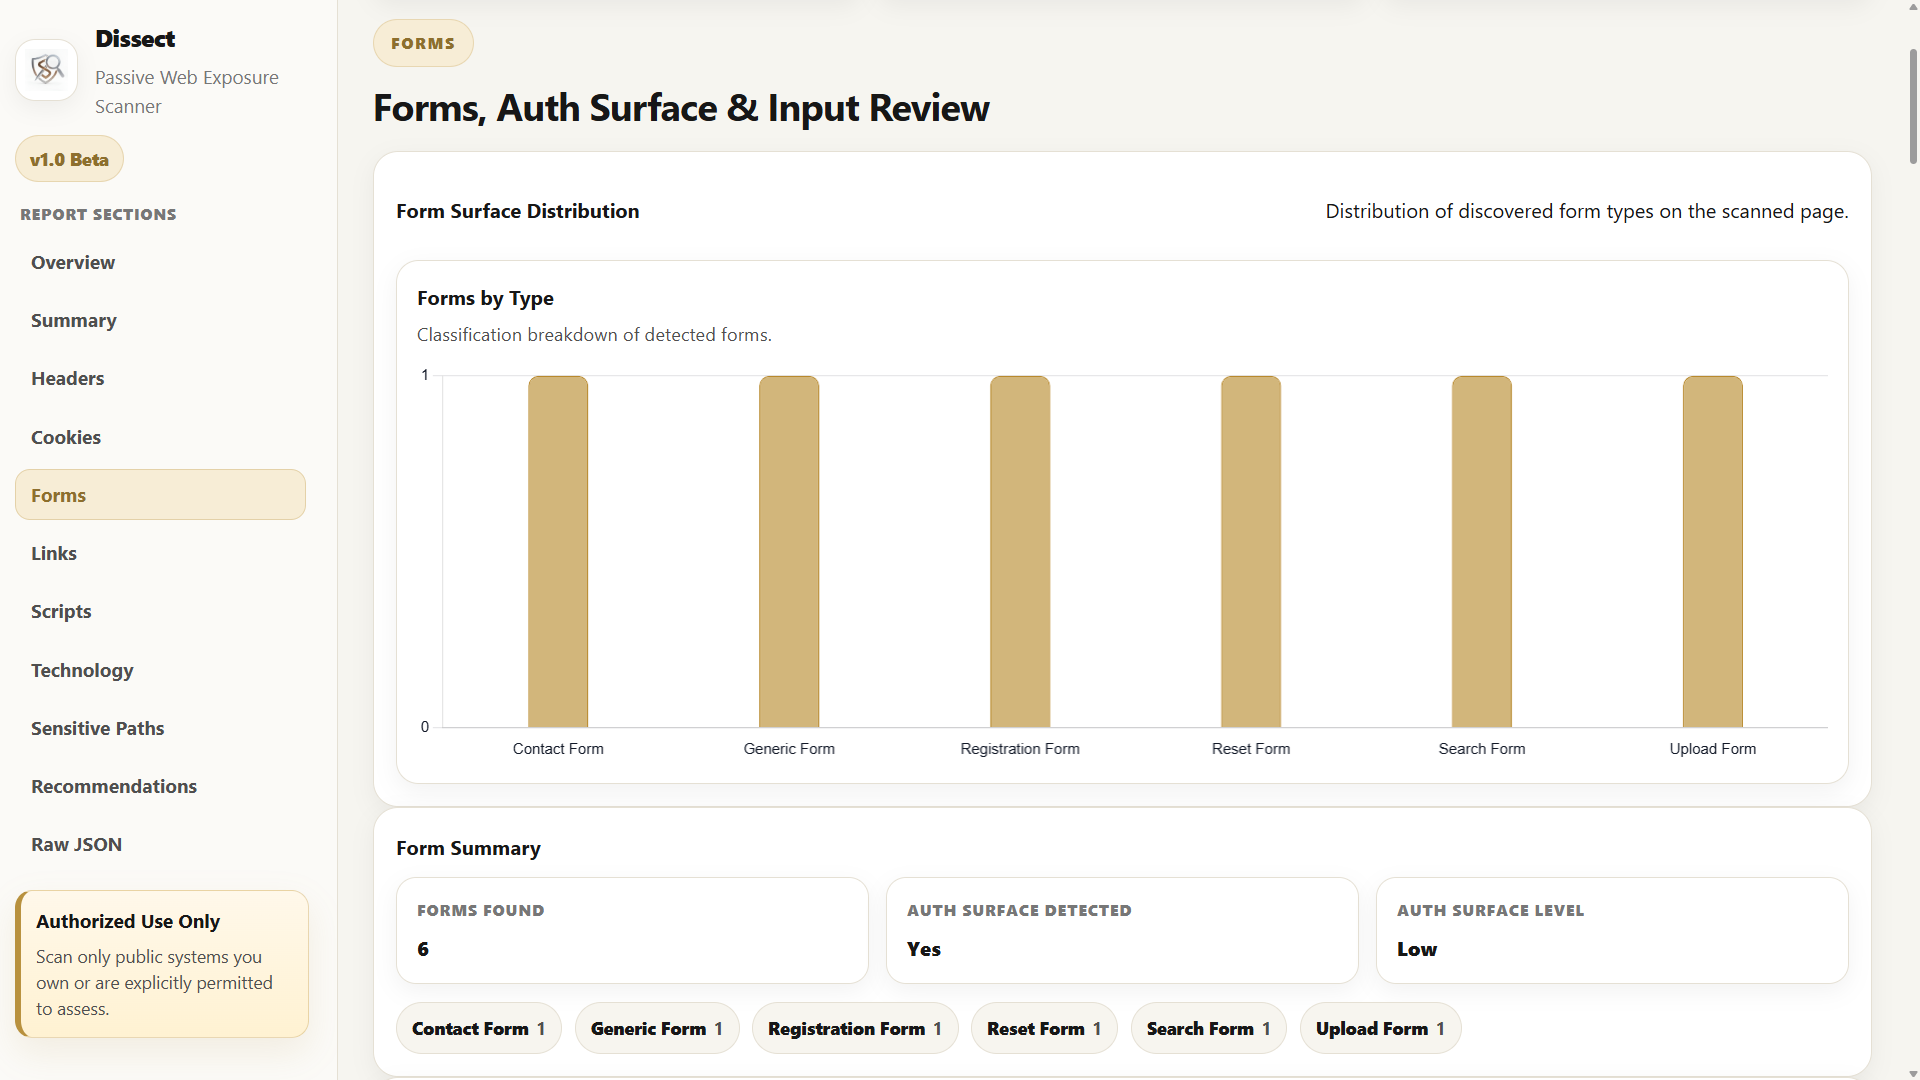Click the Contact Form bar in chart
Screen dimensions: 1920x1080
point(558,551)
